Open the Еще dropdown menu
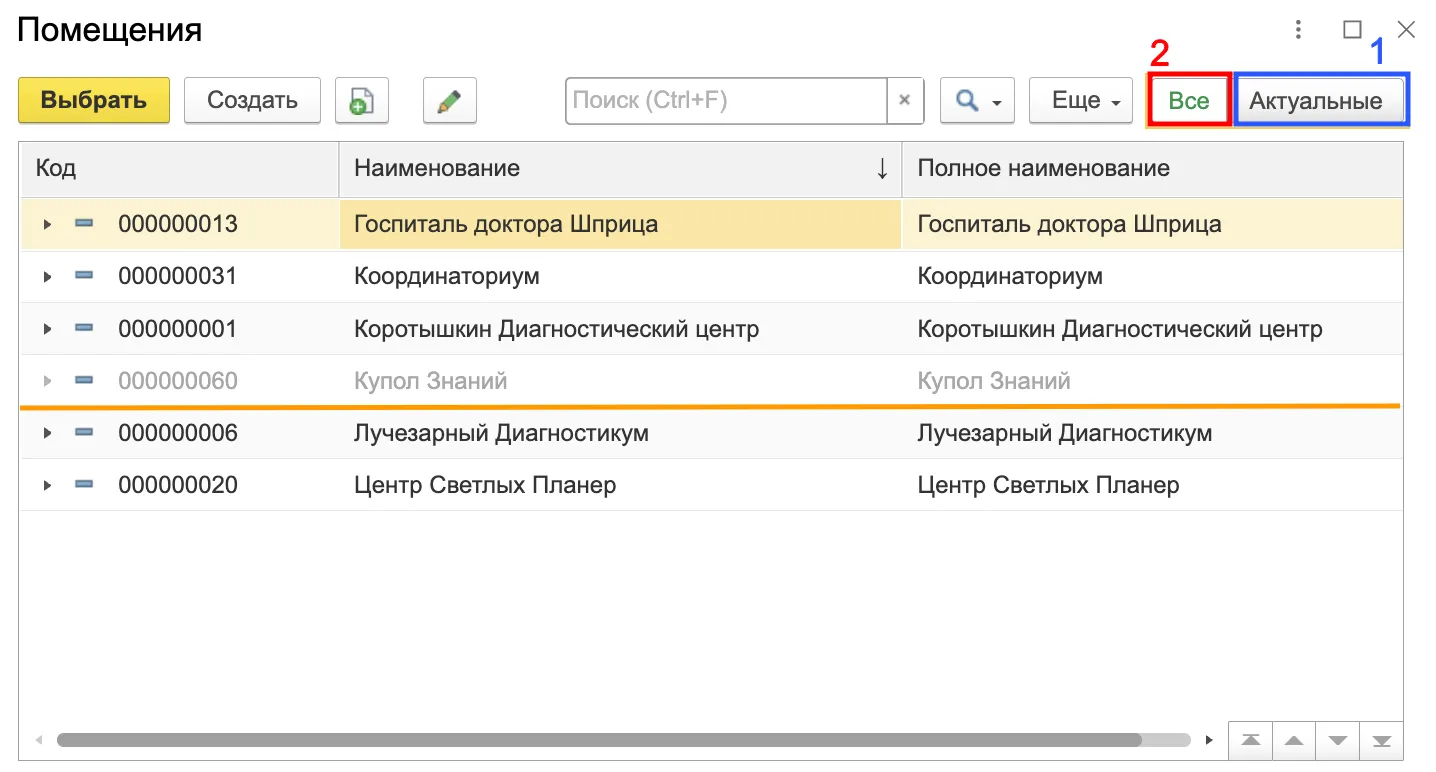 (1081, 101)
